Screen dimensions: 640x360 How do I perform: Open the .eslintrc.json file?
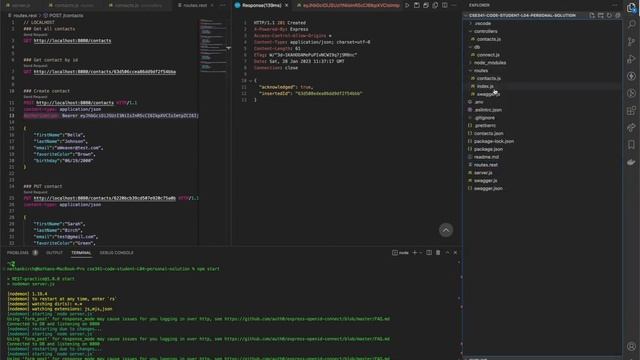pyautogui.click(x=488, y=110)
